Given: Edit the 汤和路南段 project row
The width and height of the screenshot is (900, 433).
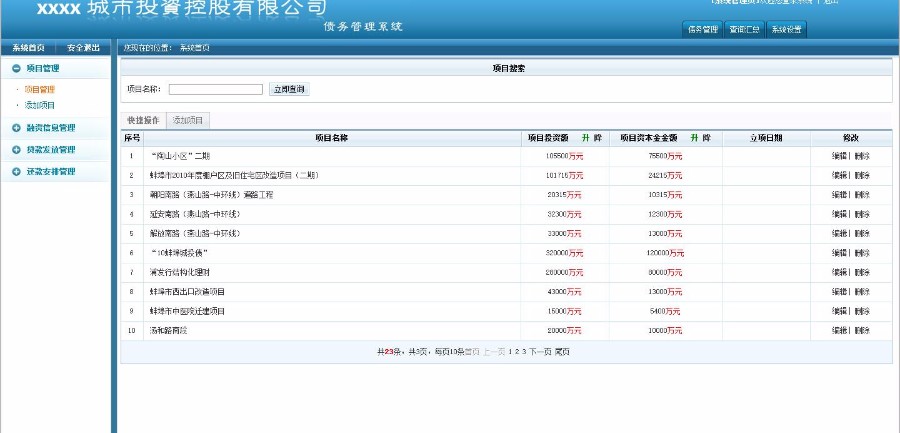Looking at the screenshot, I should tap(839, 331).
